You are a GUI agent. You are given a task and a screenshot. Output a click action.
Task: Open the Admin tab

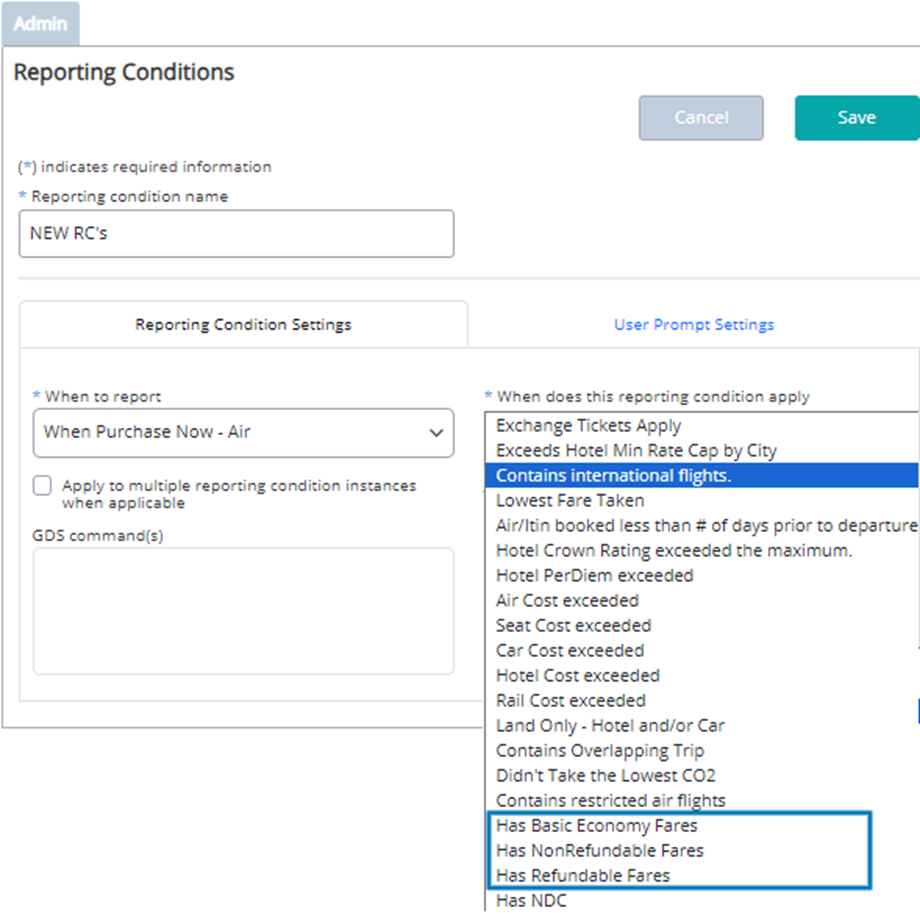pos(40,23)
